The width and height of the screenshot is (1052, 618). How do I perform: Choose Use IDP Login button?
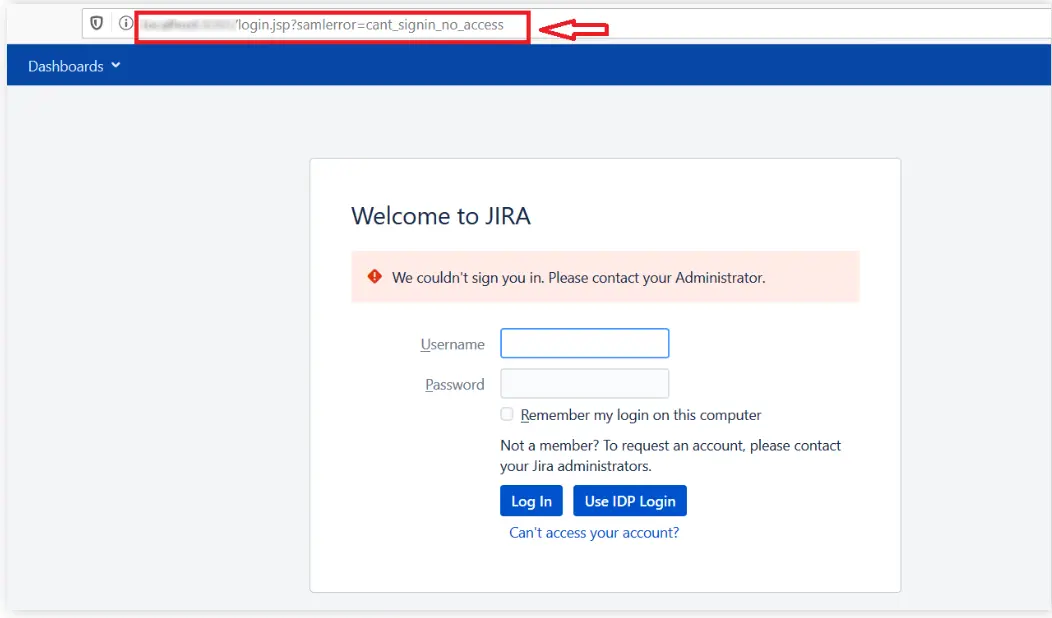[x=630, y=501]
